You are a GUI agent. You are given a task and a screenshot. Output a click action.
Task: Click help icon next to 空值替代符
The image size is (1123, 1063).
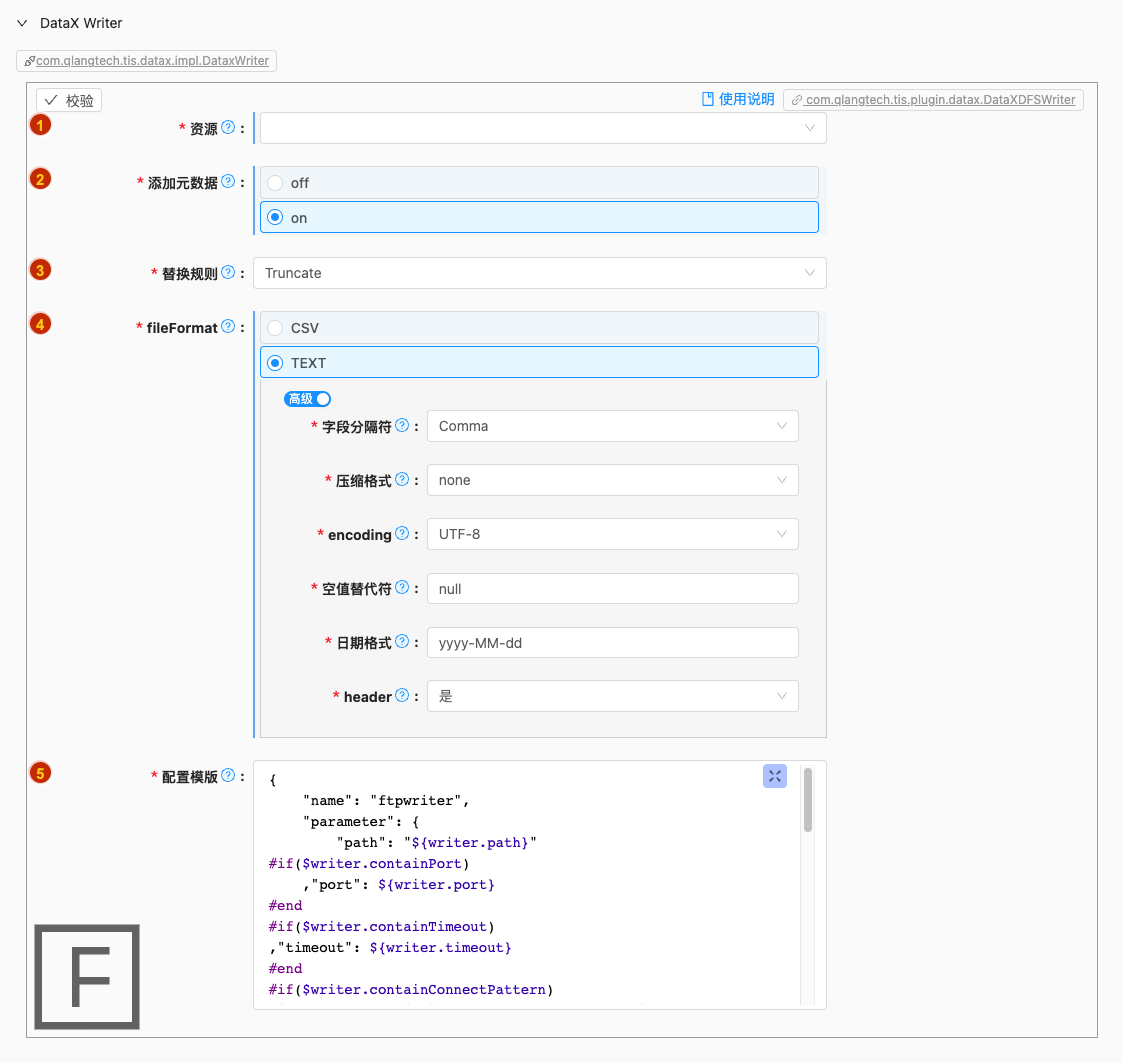[403, 587]
